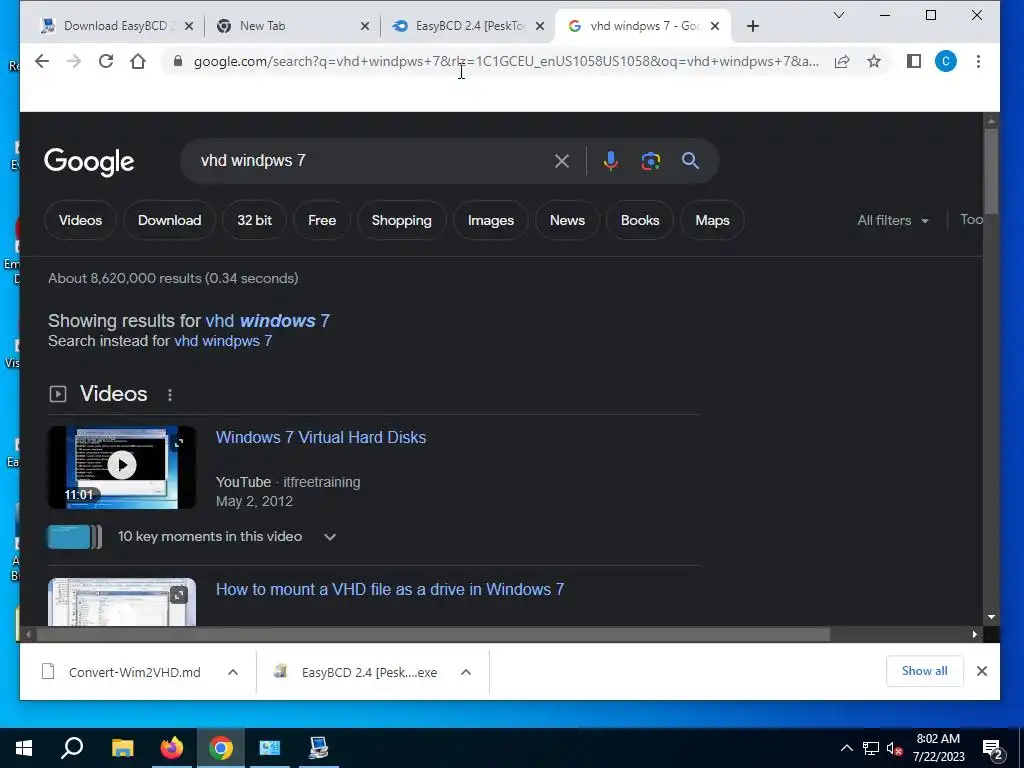
Task: Open the tab search dropdown arrow
Action: [x=839, y=15]
